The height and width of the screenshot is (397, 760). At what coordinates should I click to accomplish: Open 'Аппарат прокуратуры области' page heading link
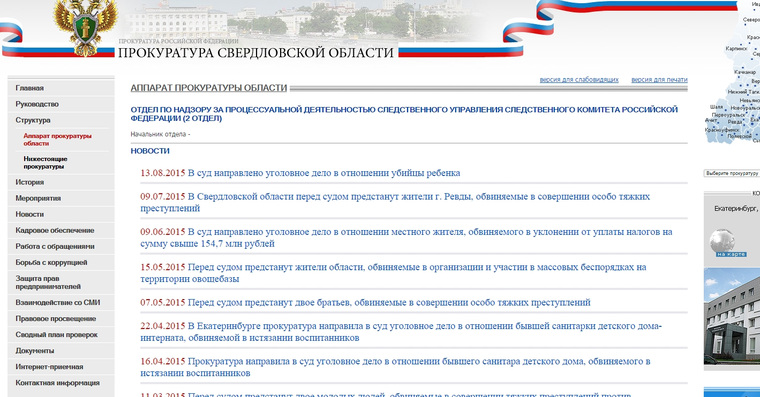(x=209, y=88)
